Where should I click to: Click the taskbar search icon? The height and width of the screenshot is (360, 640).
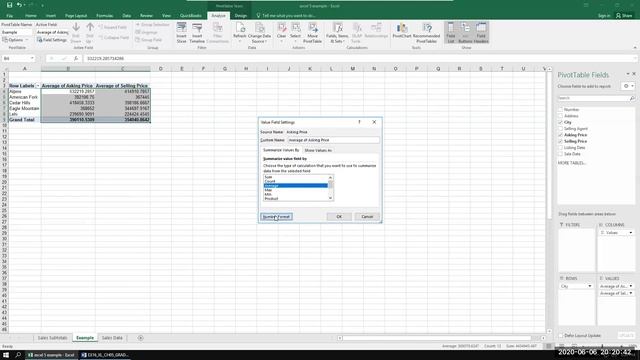coord(18,355)
